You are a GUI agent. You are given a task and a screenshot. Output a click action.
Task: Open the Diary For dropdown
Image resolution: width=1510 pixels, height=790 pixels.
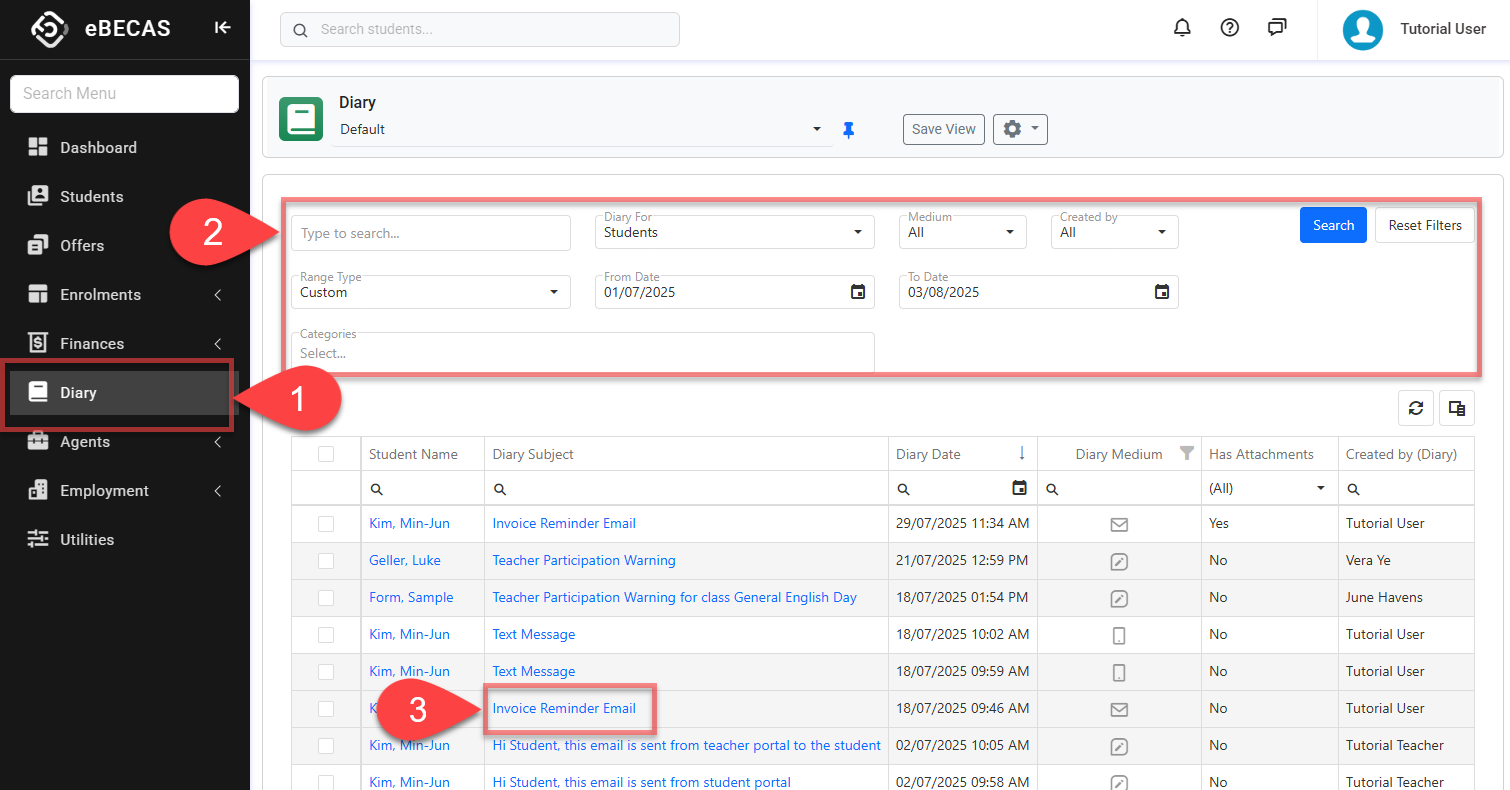point(735,232)
